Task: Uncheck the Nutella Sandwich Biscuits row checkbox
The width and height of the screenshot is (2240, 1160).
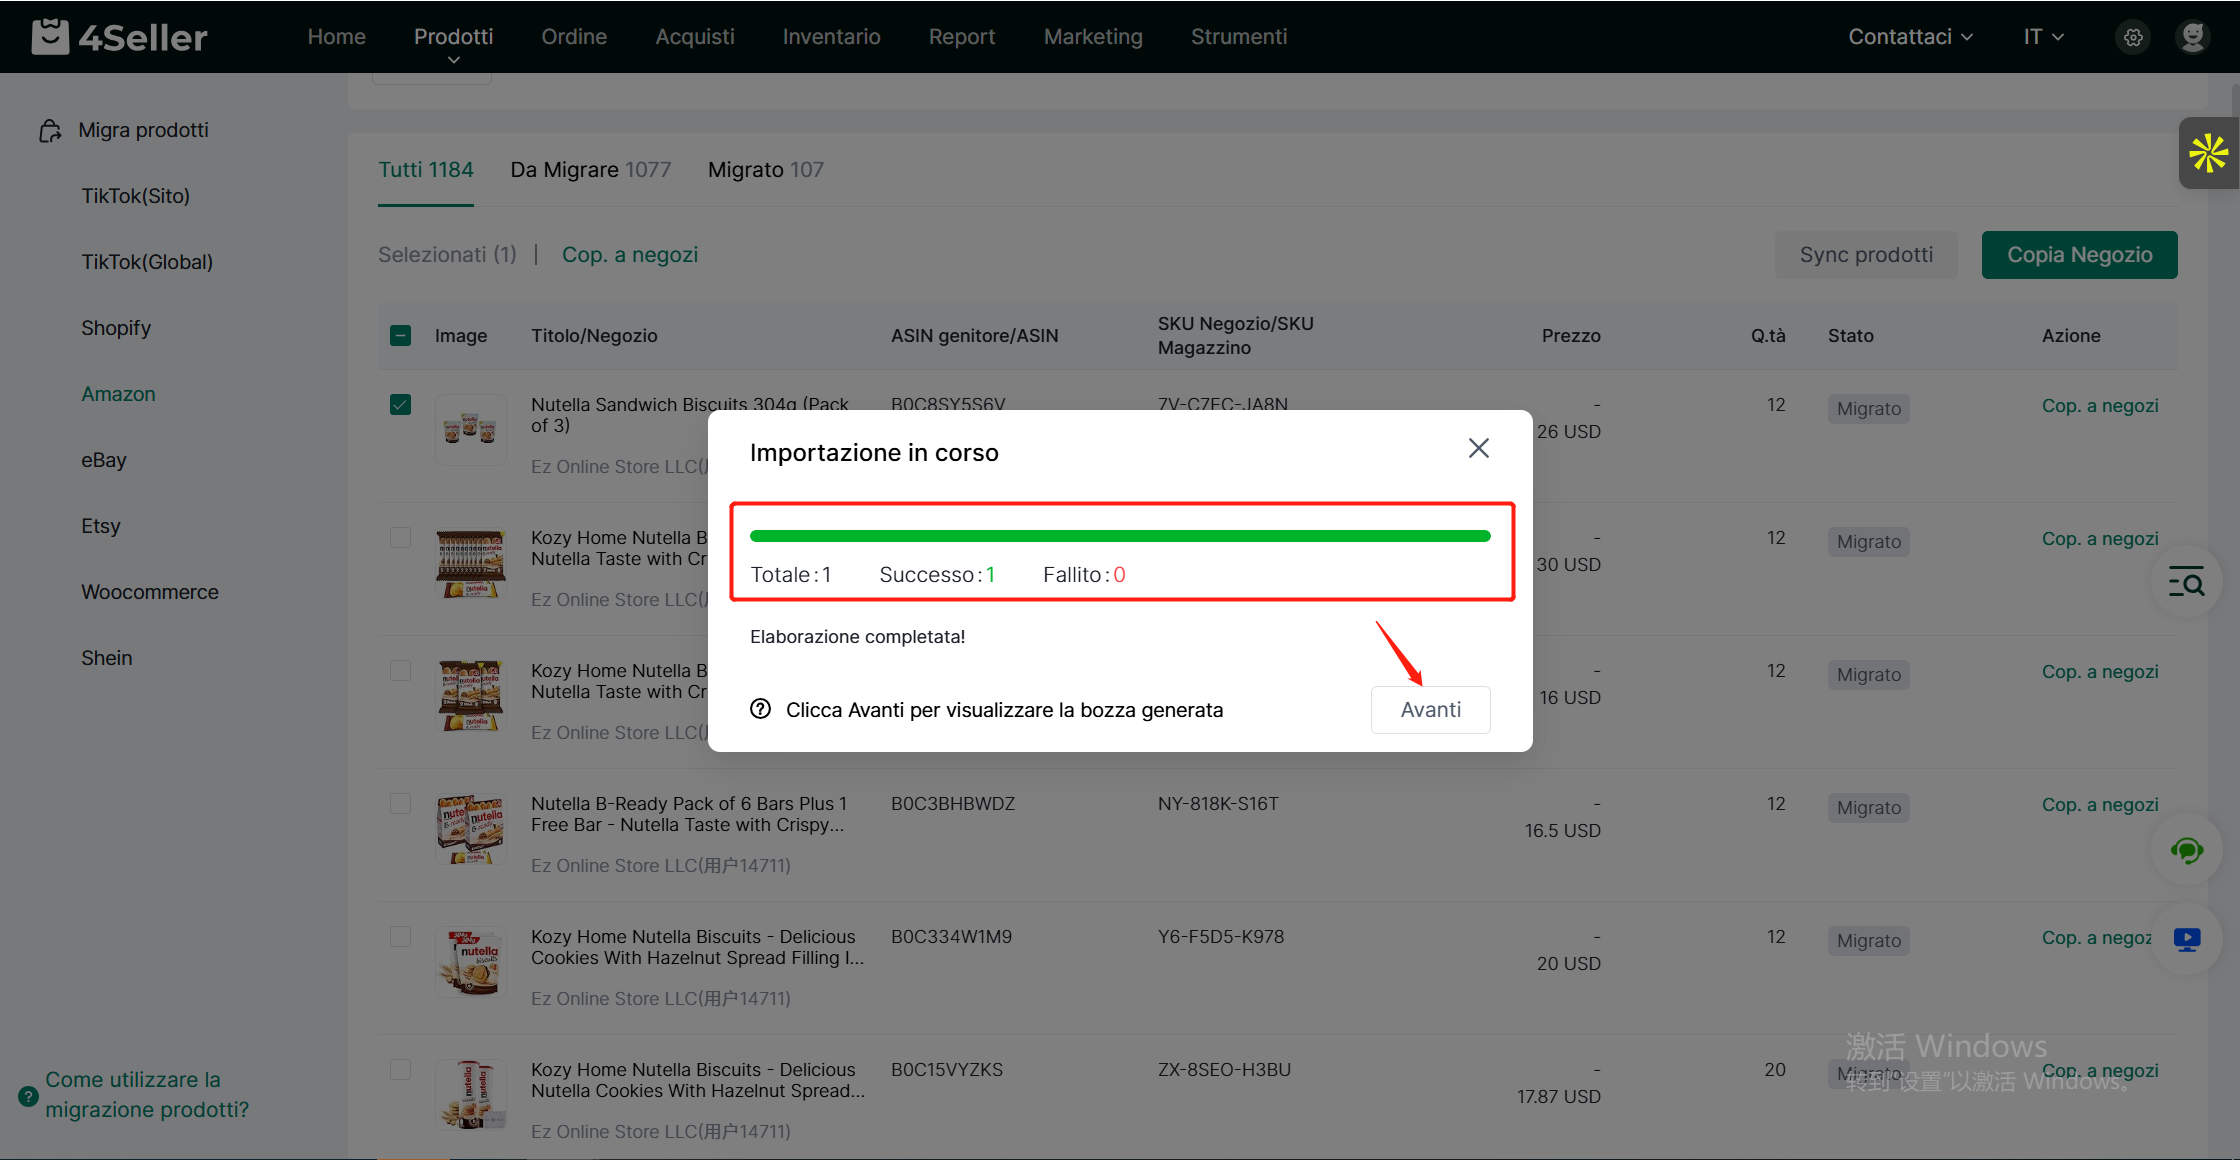Action: (400, 404)
